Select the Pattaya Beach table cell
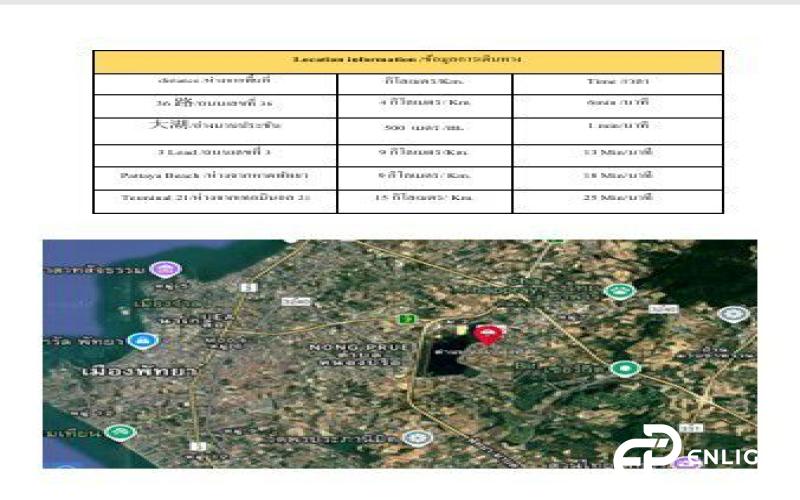The height and width of the screenshot is (500, 800). (x=214, y=175)
